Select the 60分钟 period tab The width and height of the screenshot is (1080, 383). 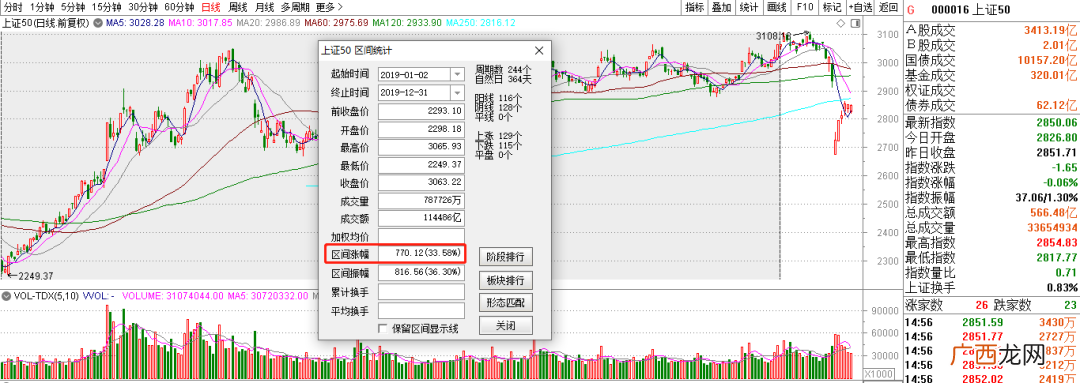tap(180, 8)
